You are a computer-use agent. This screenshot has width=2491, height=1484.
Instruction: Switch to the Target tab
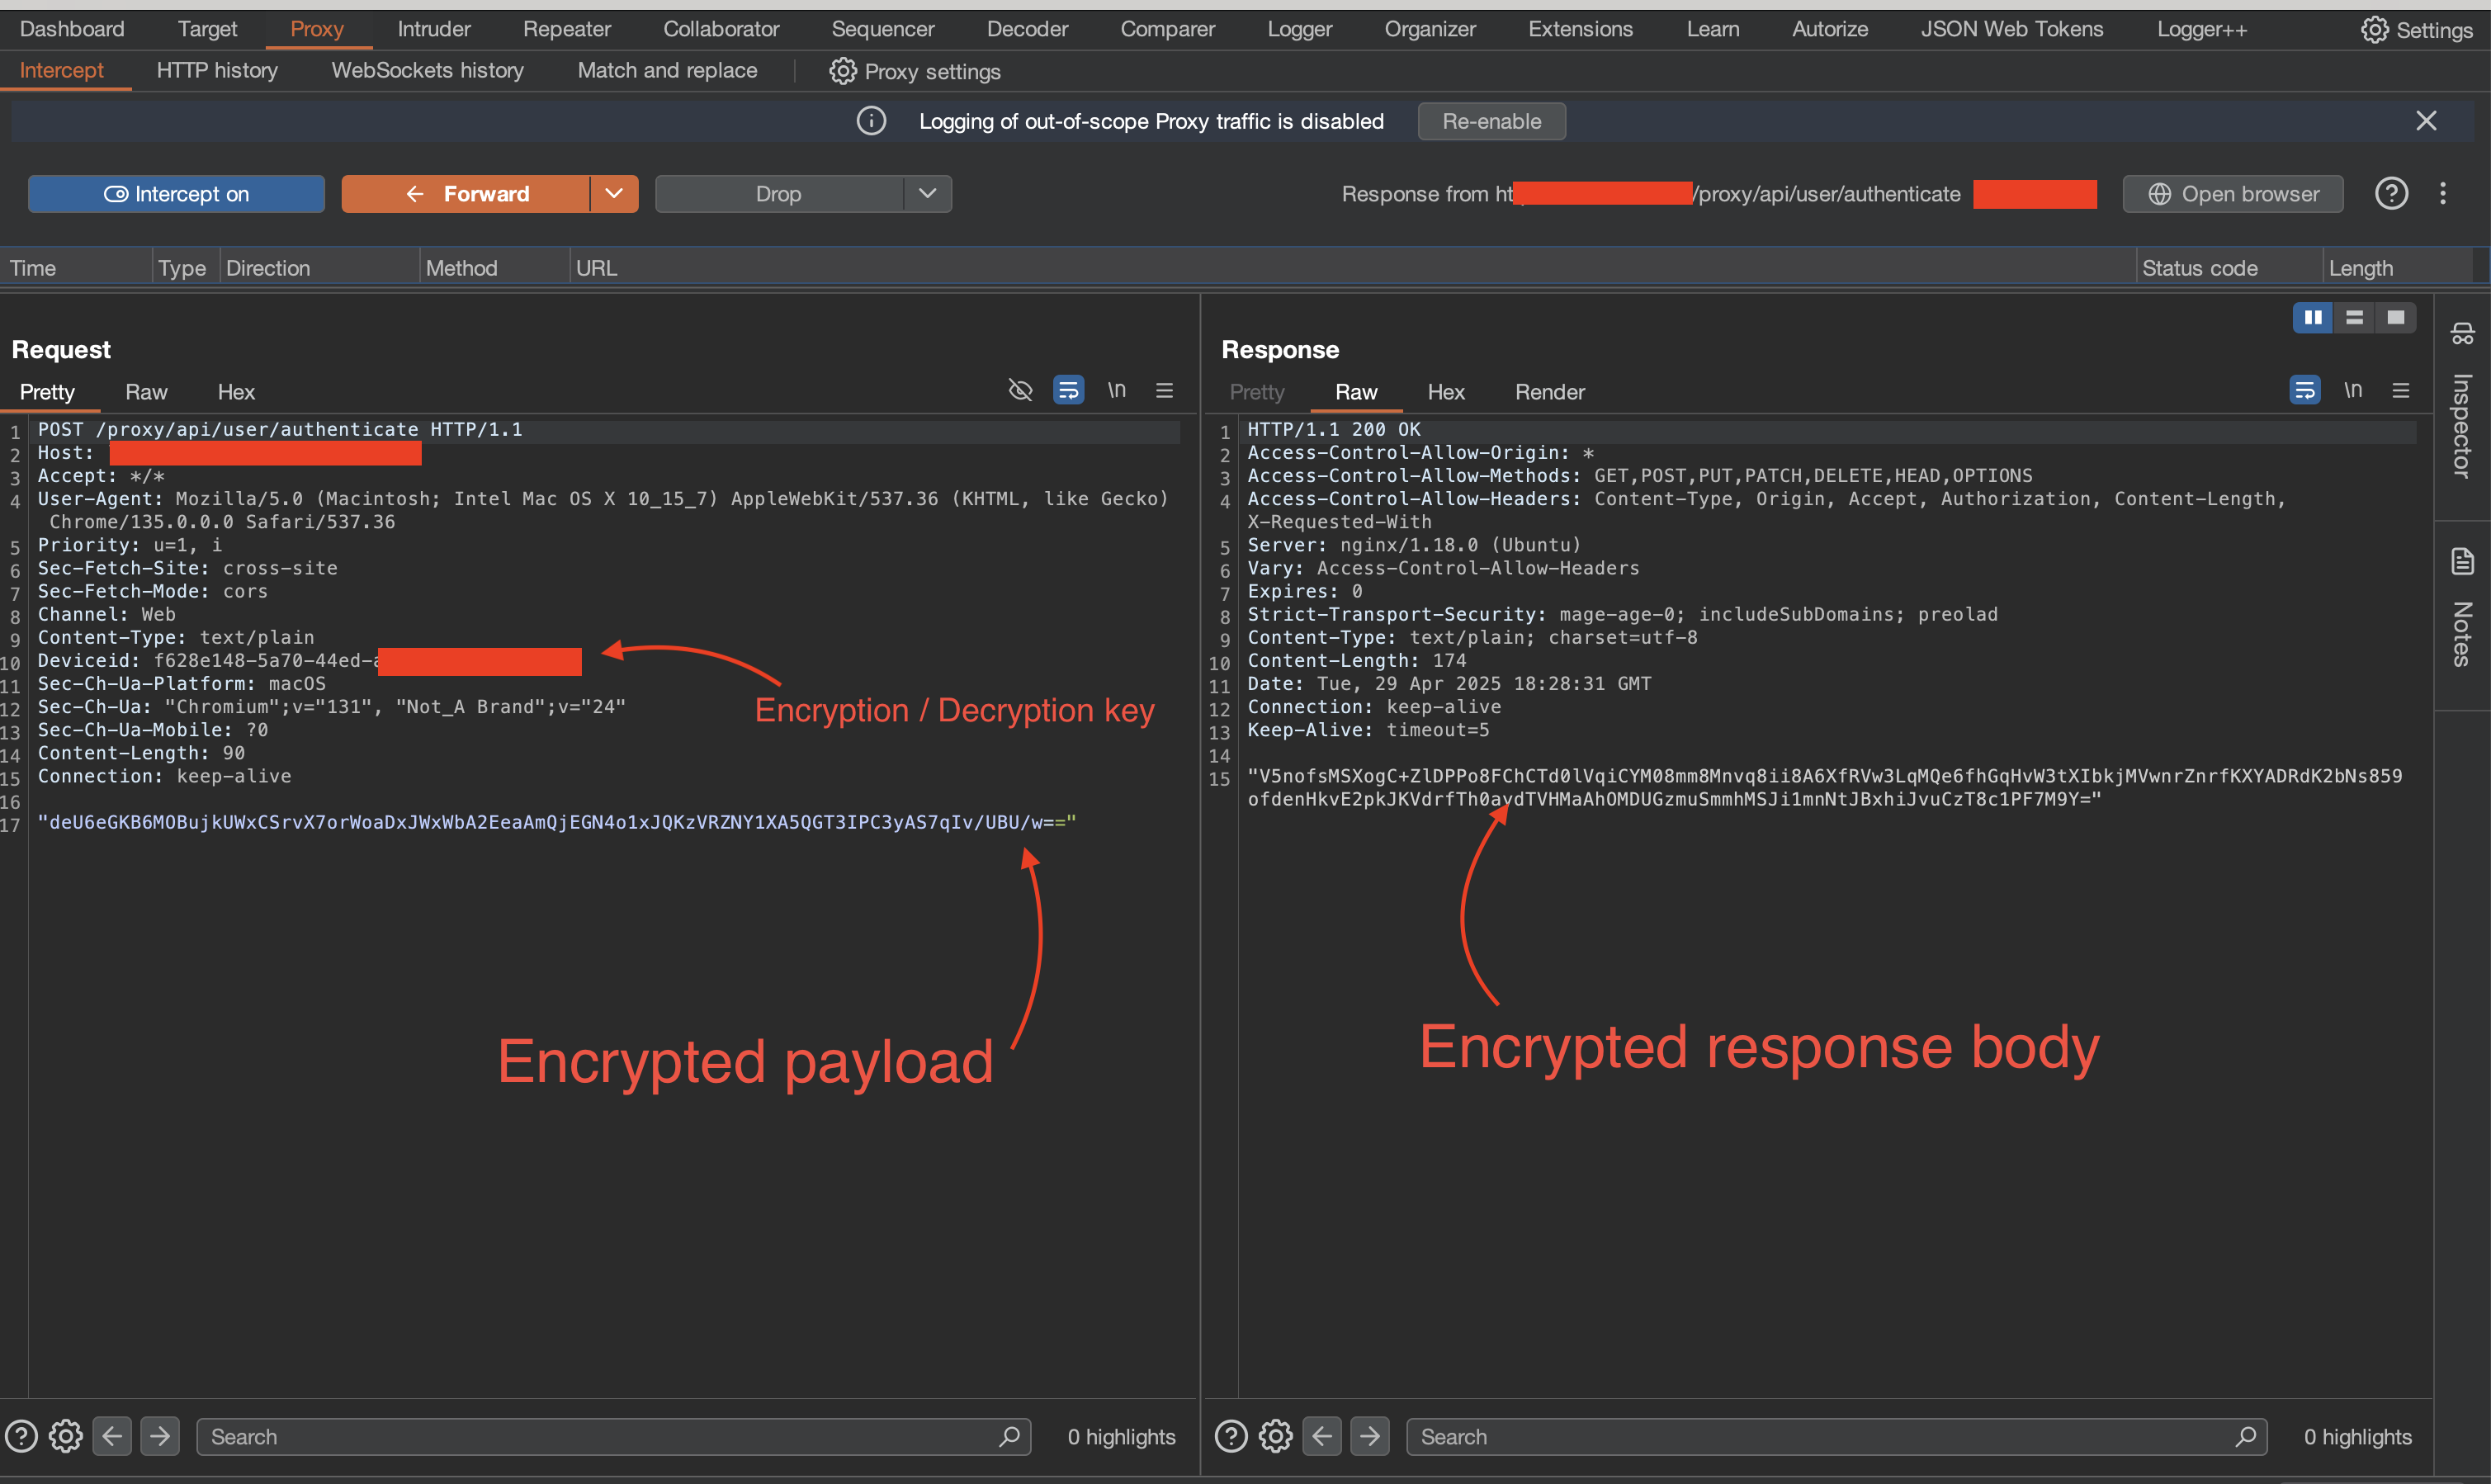click(208, 29)
